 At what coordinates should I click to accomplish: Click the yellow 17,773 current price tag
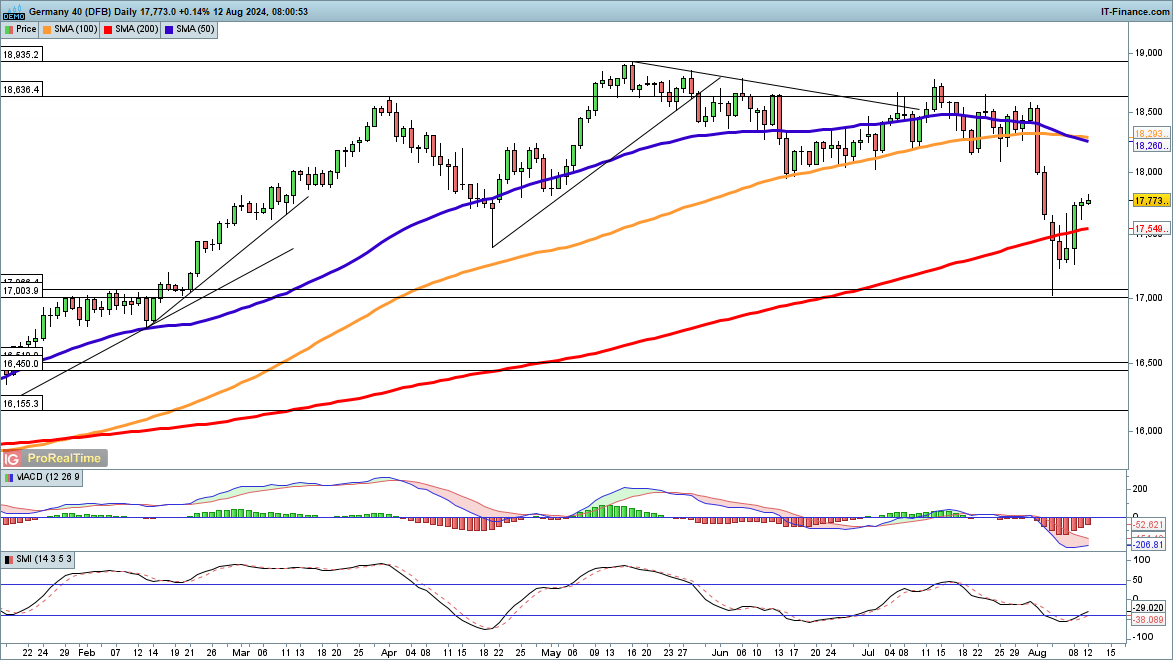1148,201
